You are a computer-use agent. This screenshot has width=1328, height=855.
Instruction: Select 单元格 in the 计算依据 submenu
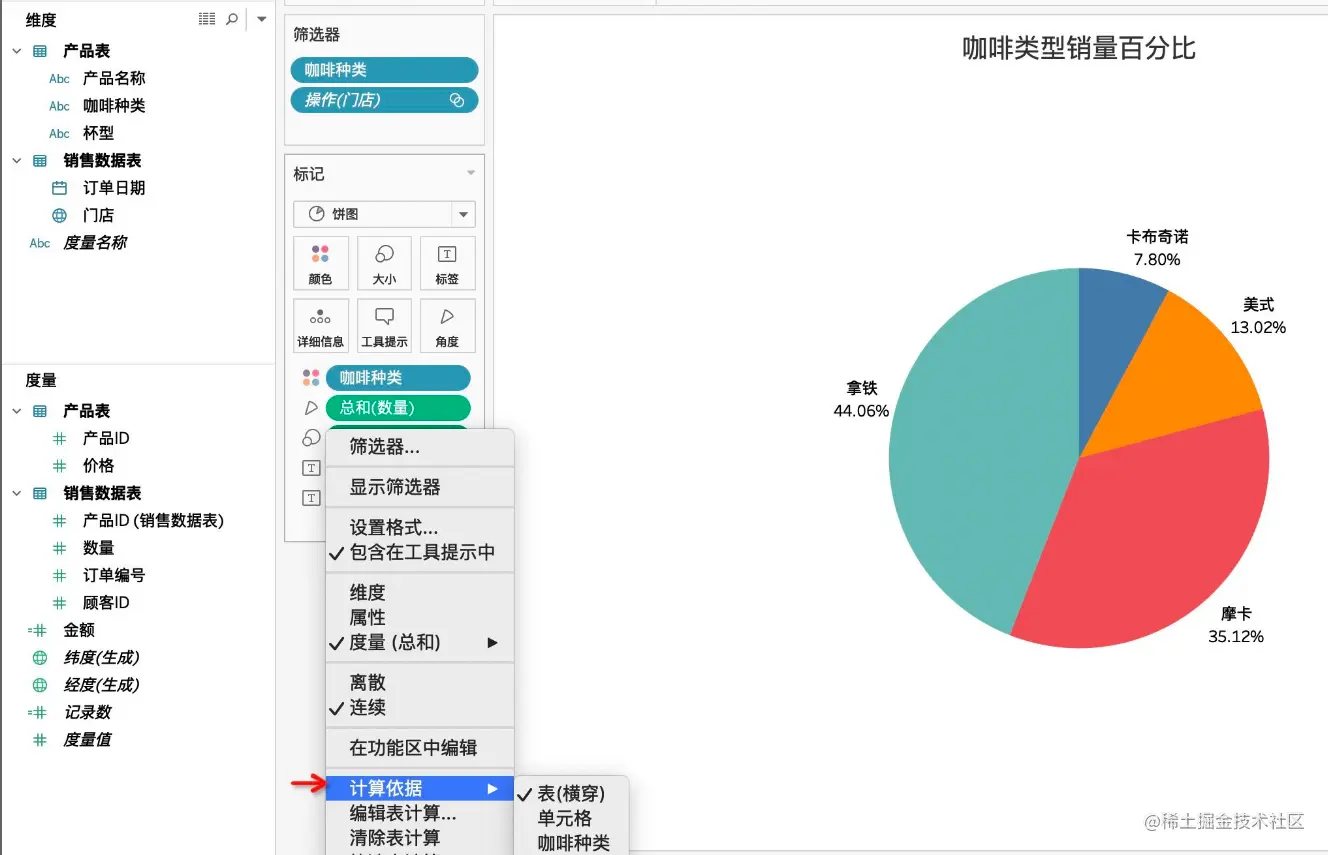tap(571, 819)
